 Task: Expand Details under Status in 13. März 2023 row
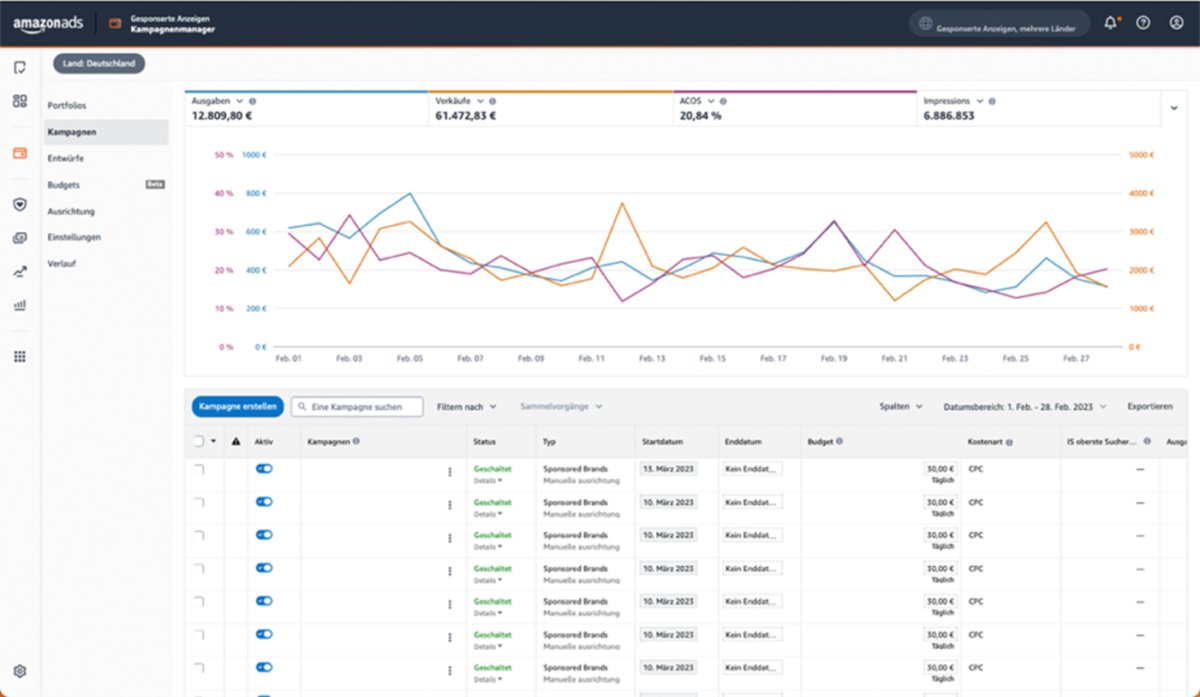(488, 483)
